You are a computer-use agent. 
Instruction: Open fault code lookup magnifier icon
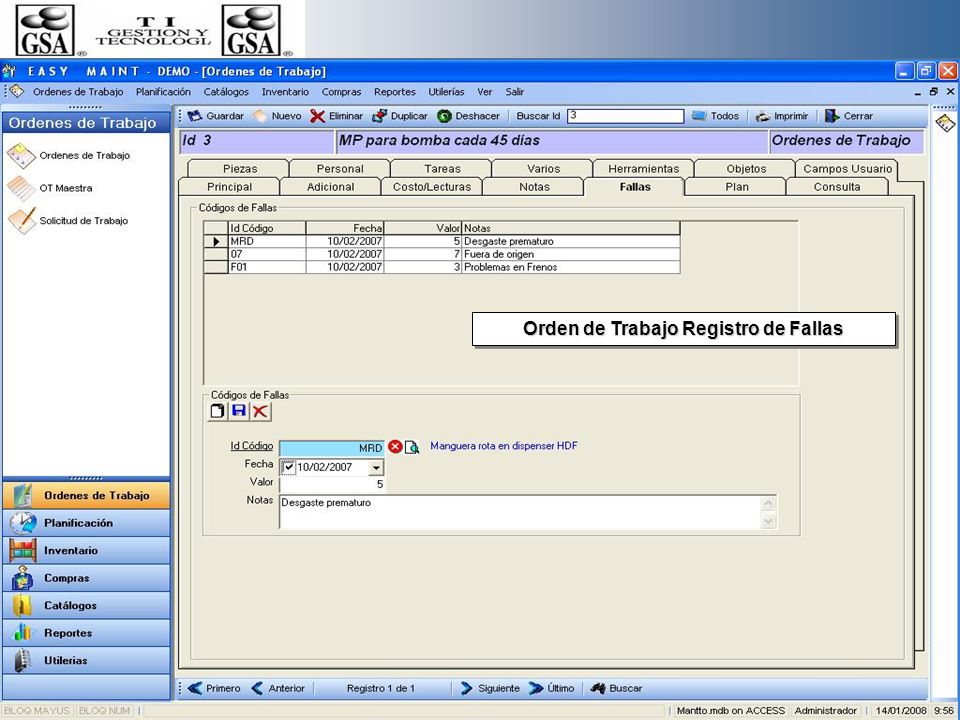[x=412, y=447]
